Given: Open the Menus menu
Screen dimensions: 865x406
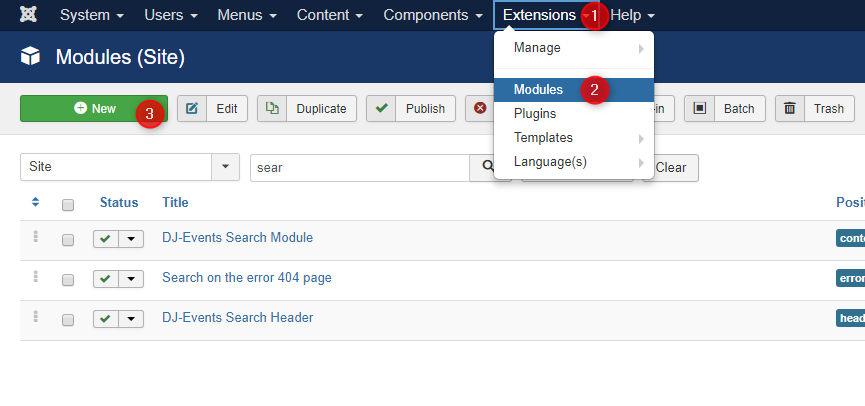Looking at the screenshot, I should click(x=247, y=15).
